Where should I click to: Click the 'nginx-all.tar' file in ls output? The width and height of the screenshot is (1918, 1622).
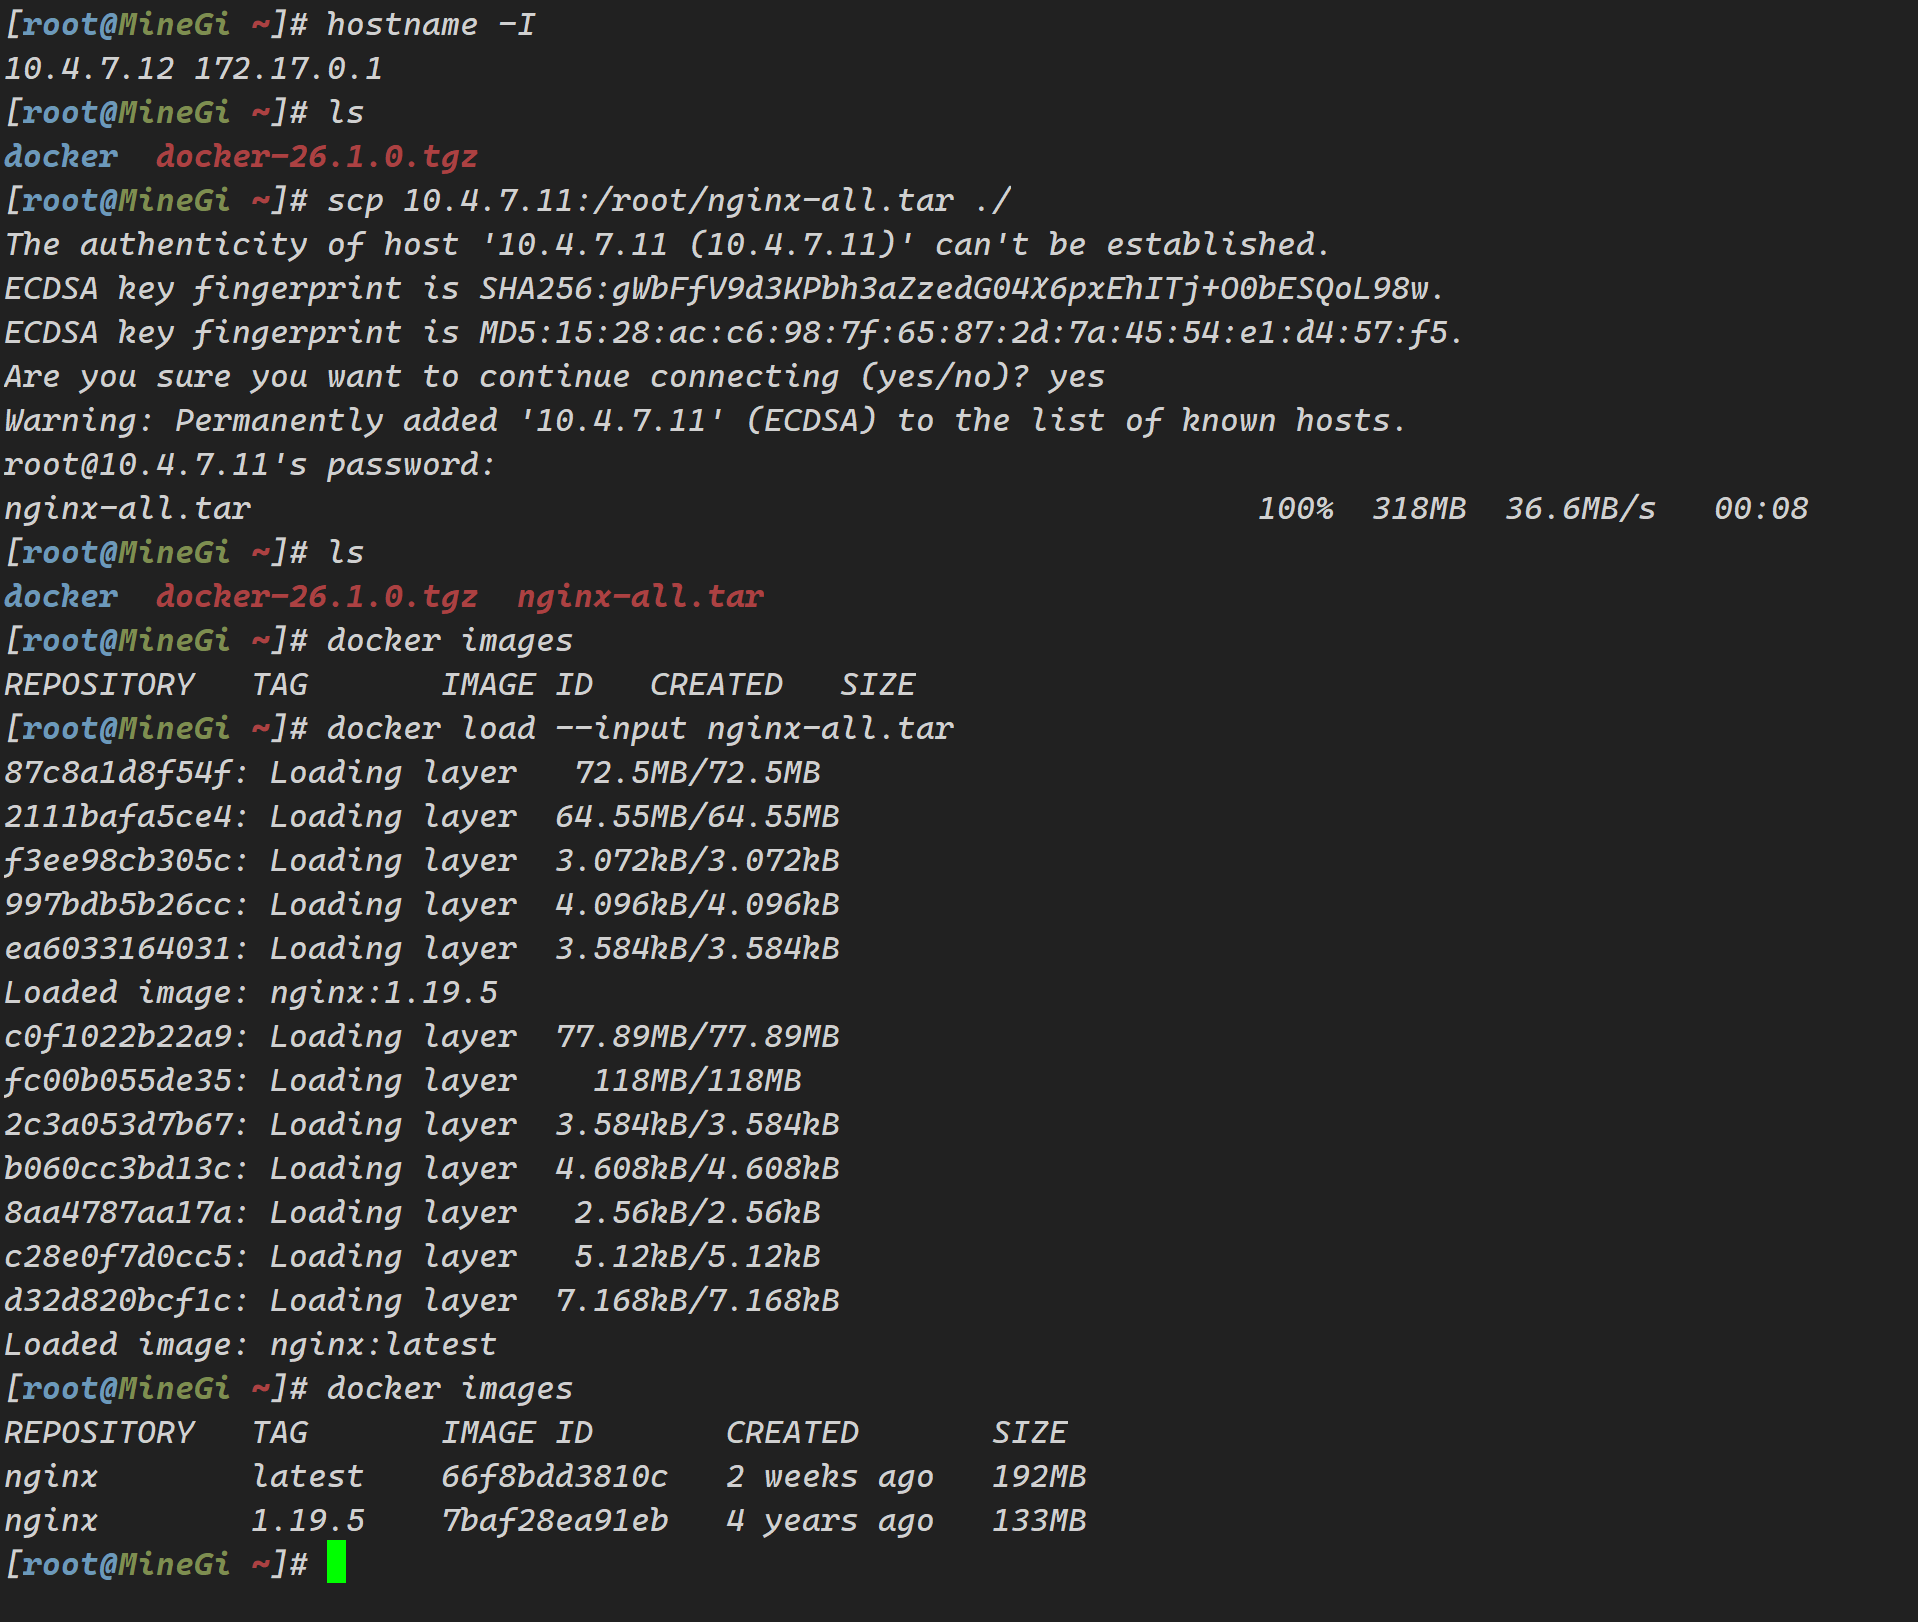640,596
